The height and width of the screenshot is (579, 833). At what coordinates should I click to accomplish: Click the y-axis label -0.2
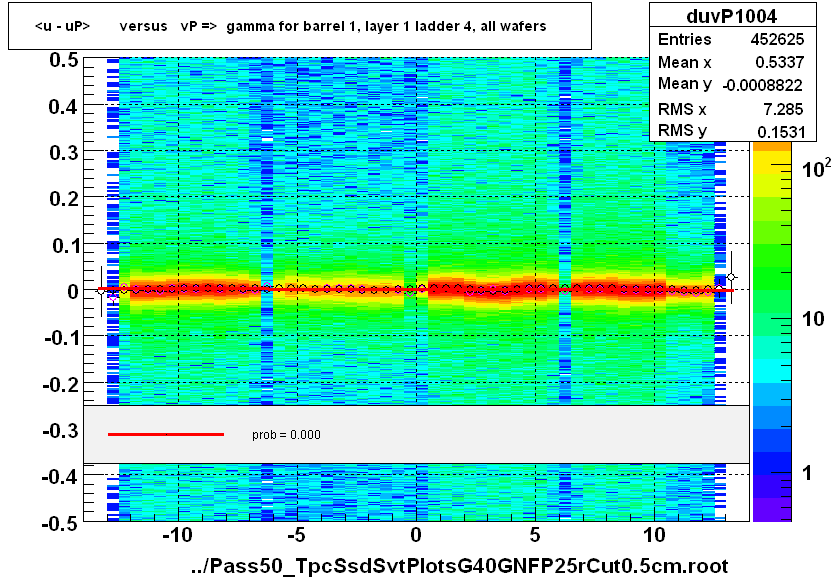61,385
